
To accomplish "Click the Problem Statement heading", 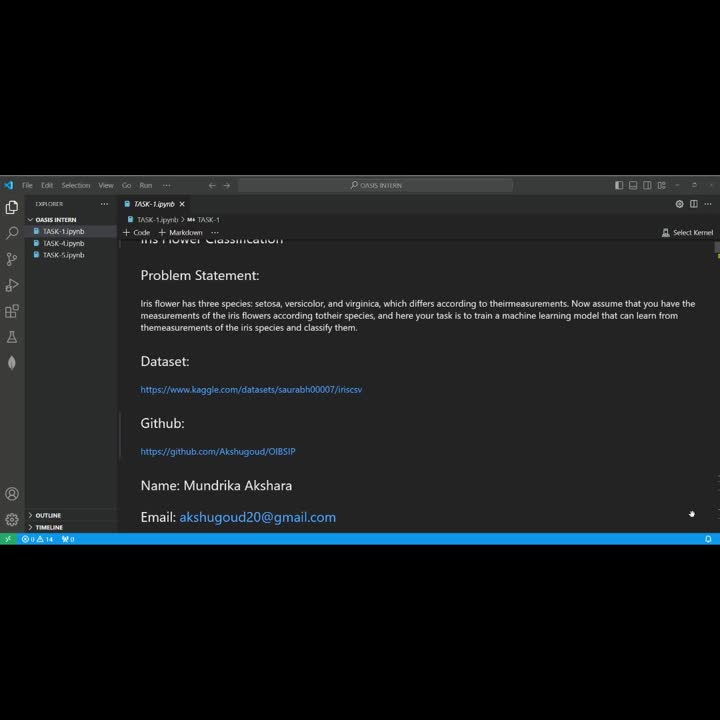I will pos(200,275).
